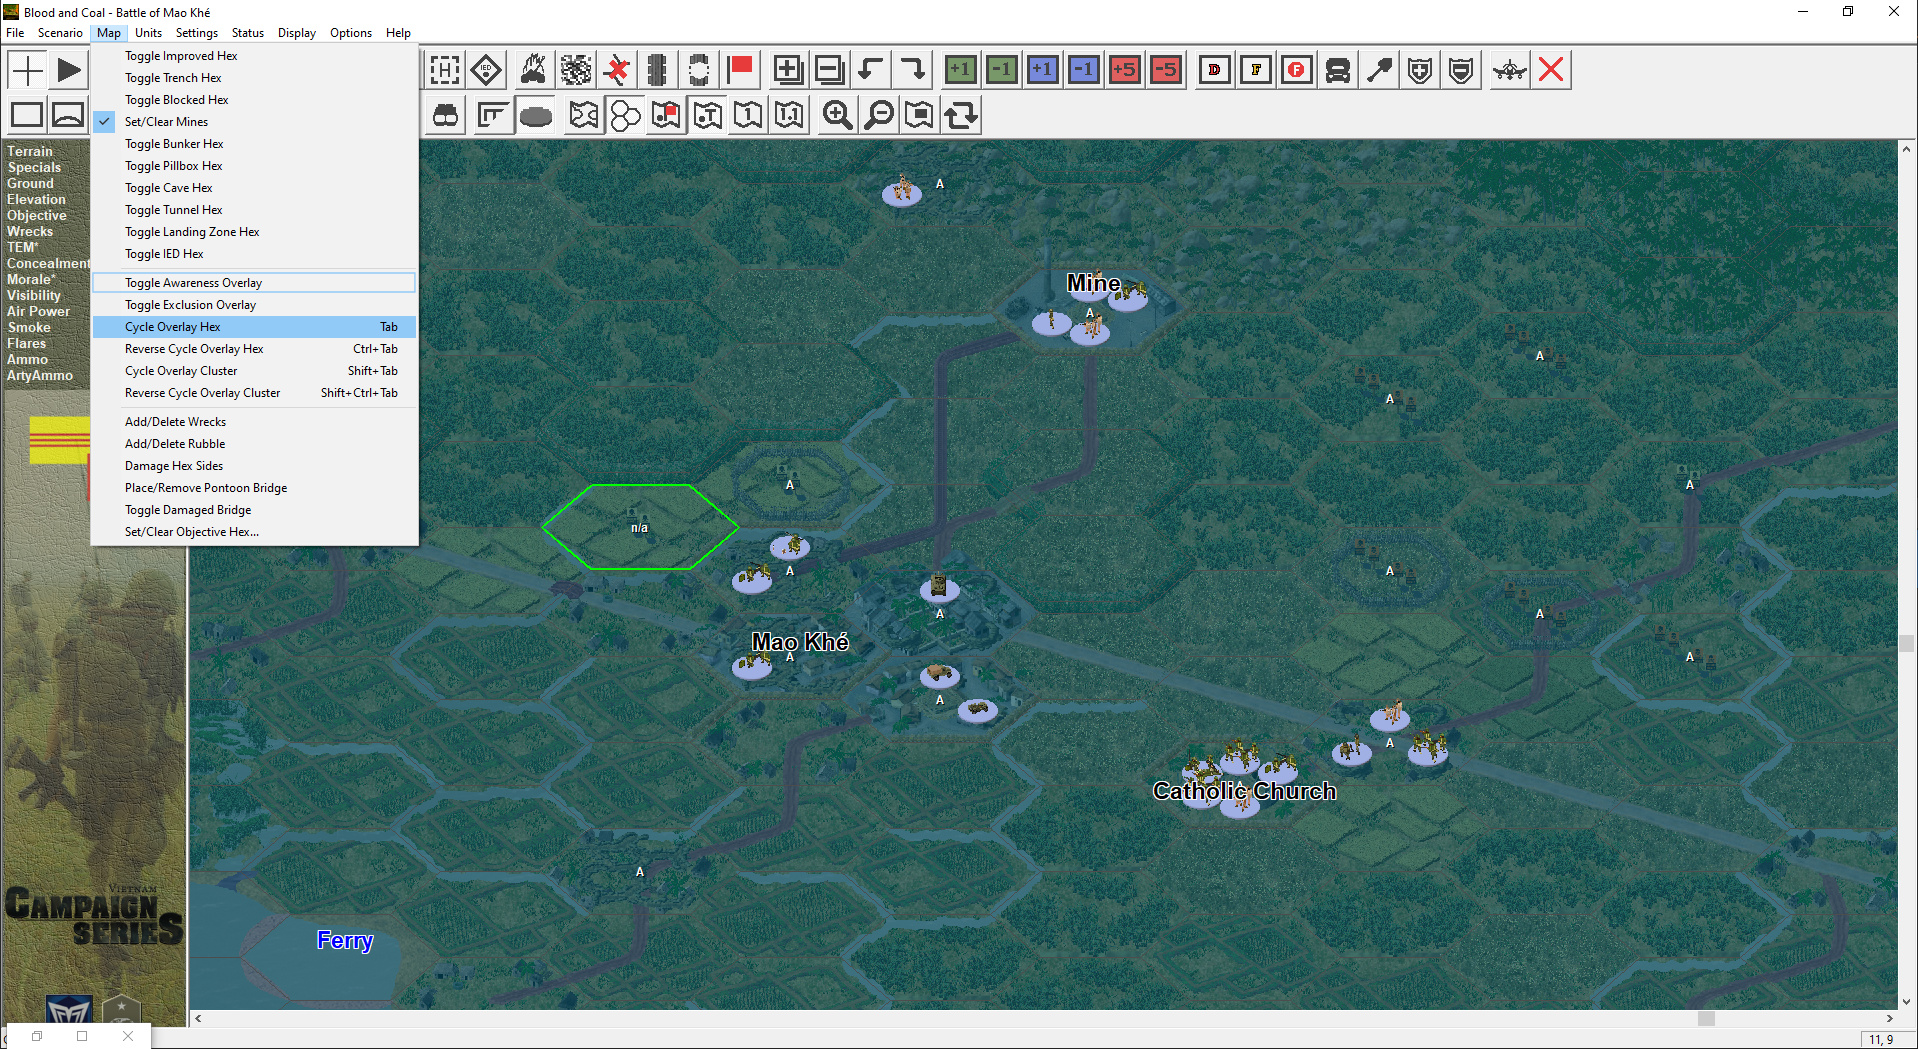Click the yellow and red flag swatch
Image resolution: width=1918 pixels, height=1049 pixels.
(x=59, y=440)
